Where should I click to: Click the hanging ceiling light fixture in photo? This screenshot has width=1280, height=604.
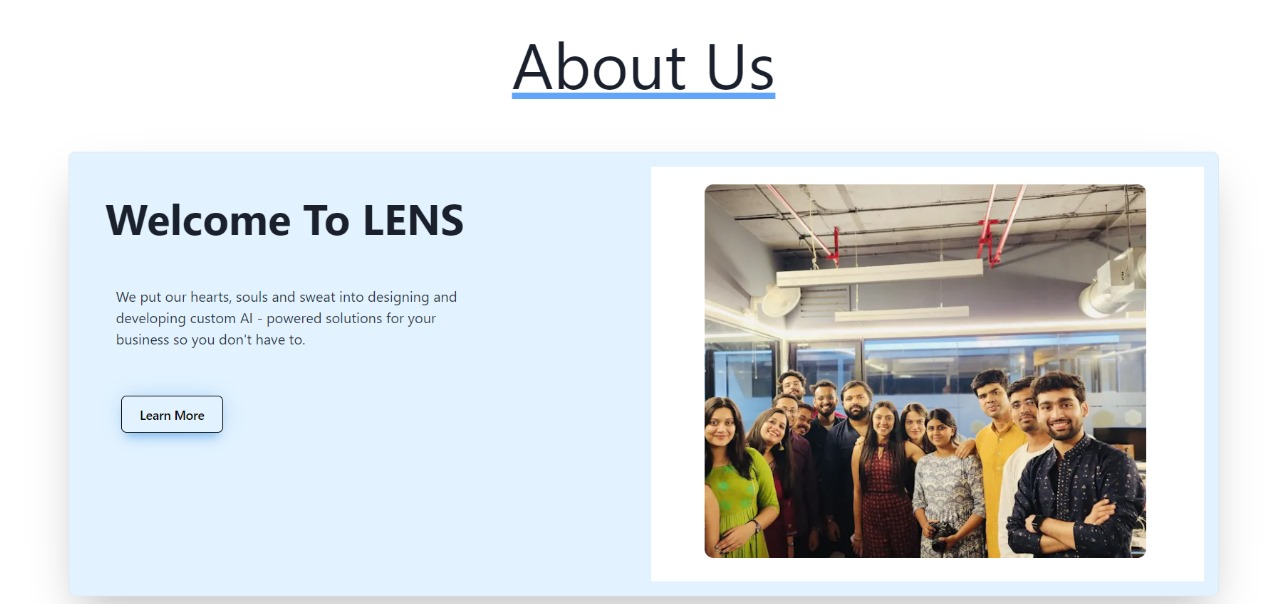coord(879,272)
